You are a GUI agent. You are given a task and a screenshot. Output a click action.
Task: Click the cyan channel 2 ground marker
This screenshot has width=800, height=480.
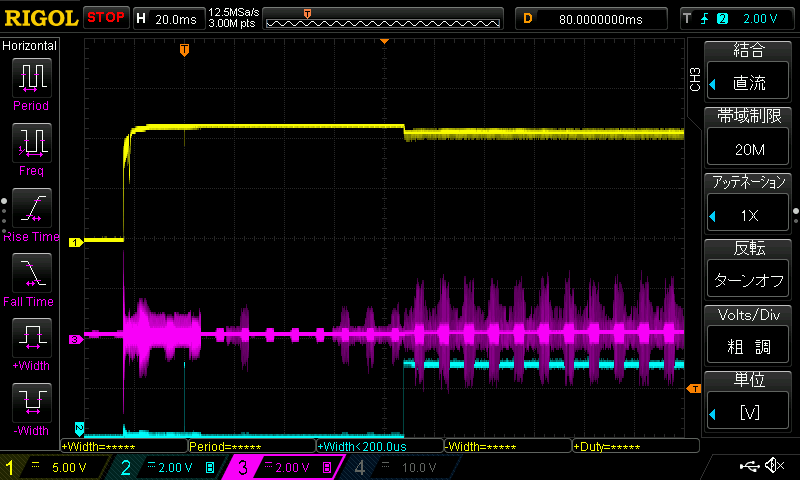(79, 429)
